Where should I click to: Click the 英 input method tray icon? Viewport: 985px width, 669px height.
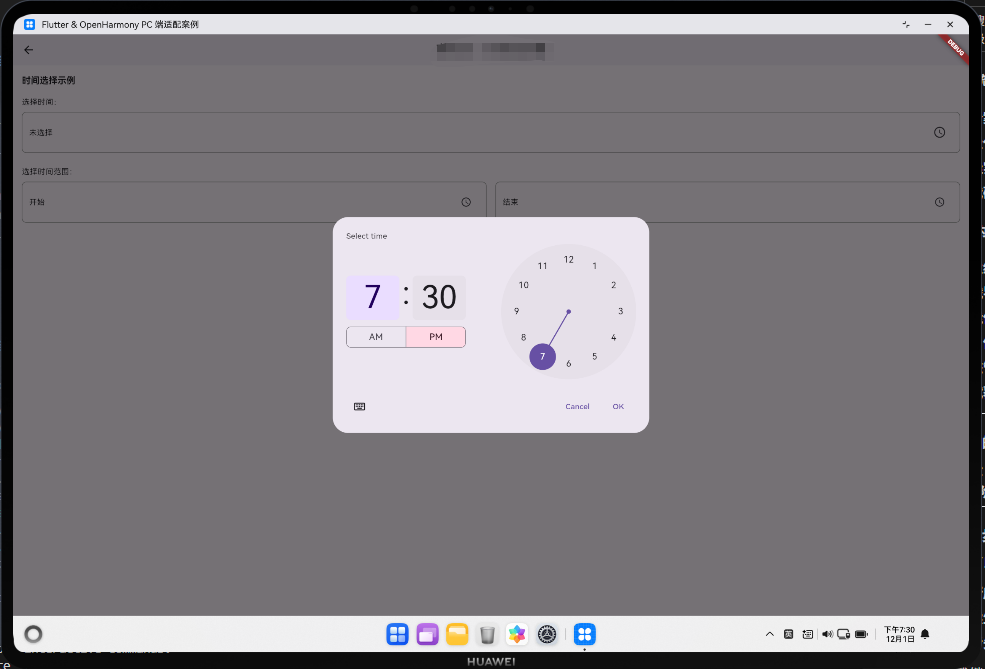(788, 634)
